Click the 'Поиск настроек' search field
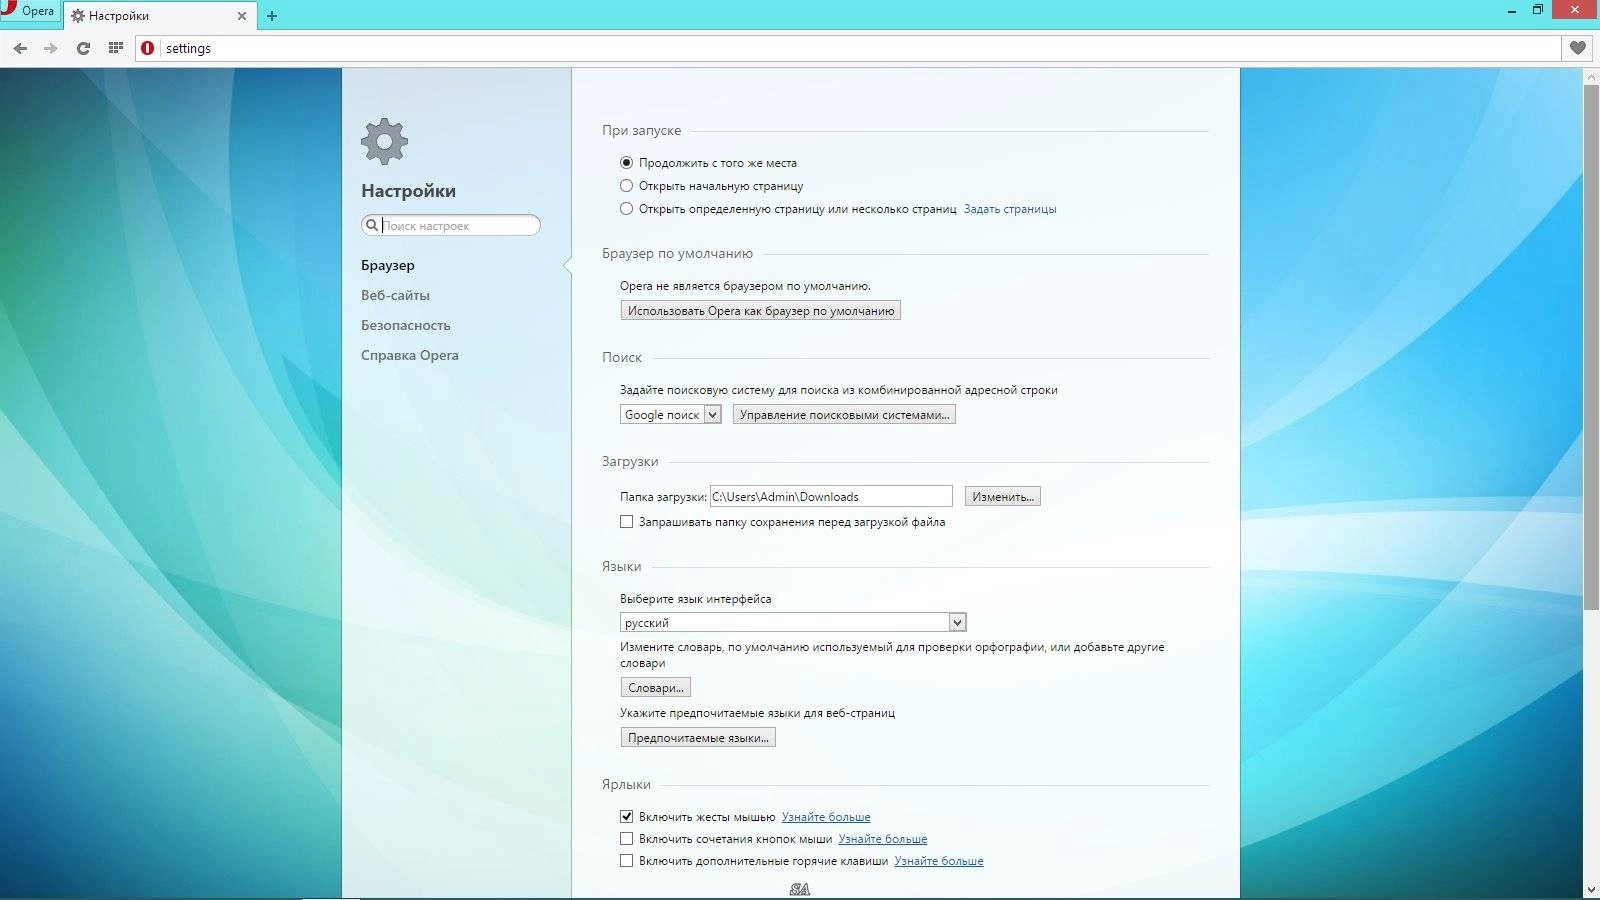1600x900 pixels. click(x=451, y=226)
